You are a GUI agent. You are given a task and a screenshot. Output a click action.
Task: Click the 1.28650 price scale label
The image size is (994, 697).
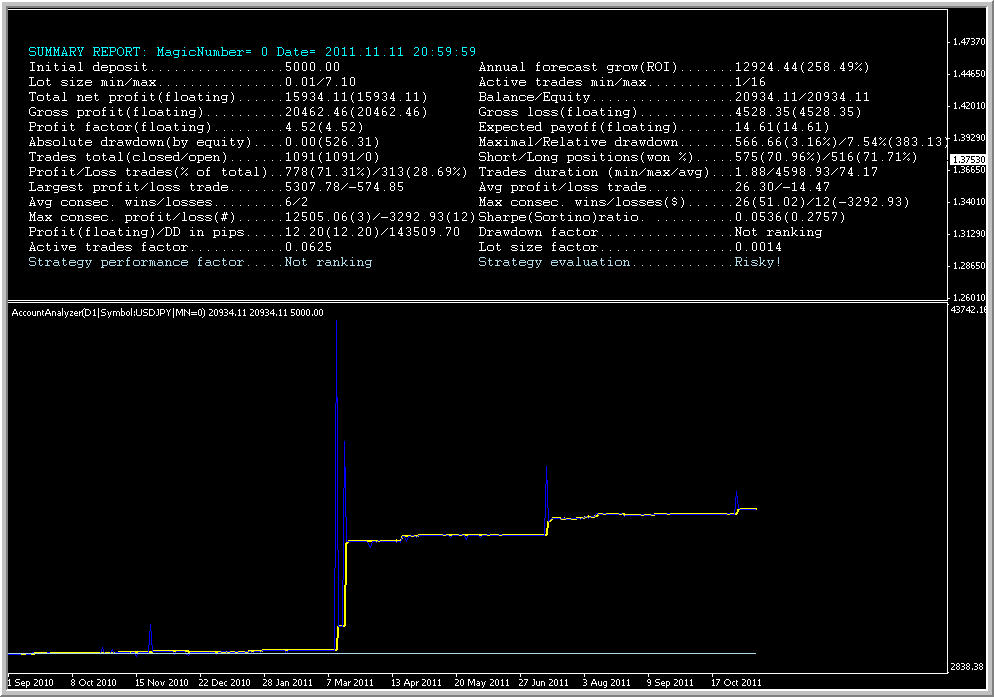point(969,266)
